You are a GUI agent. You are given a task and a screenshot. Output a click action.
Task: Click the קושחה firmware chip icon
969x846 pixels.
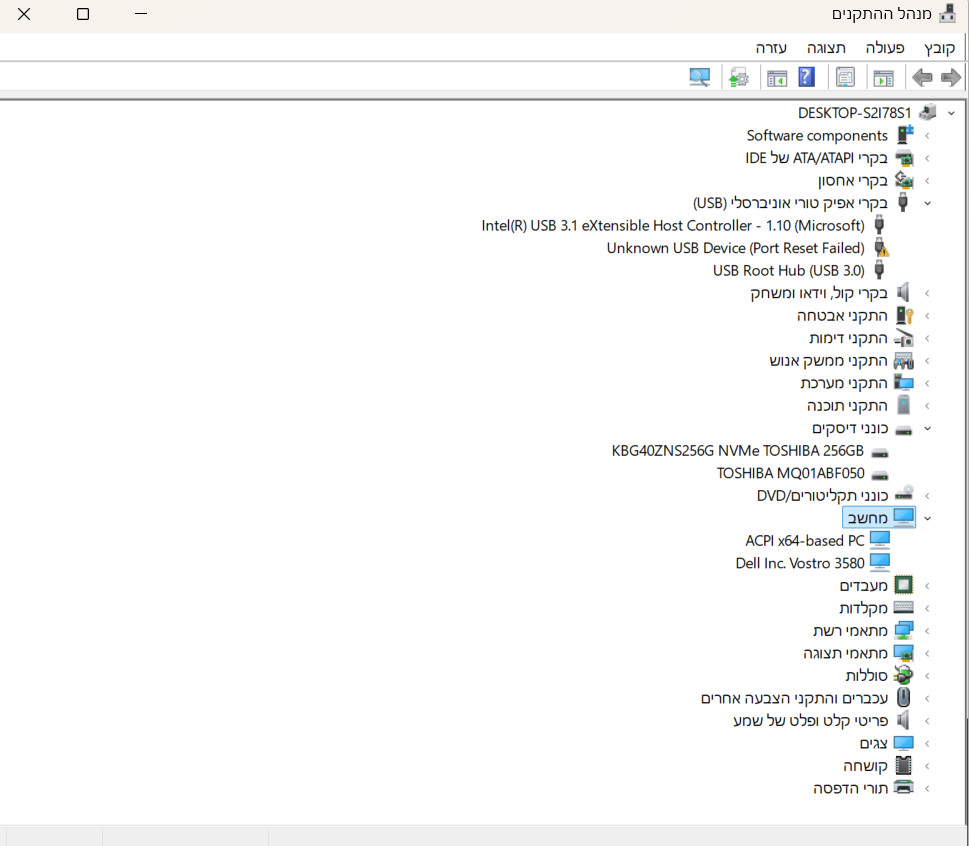tap(903, 765)
